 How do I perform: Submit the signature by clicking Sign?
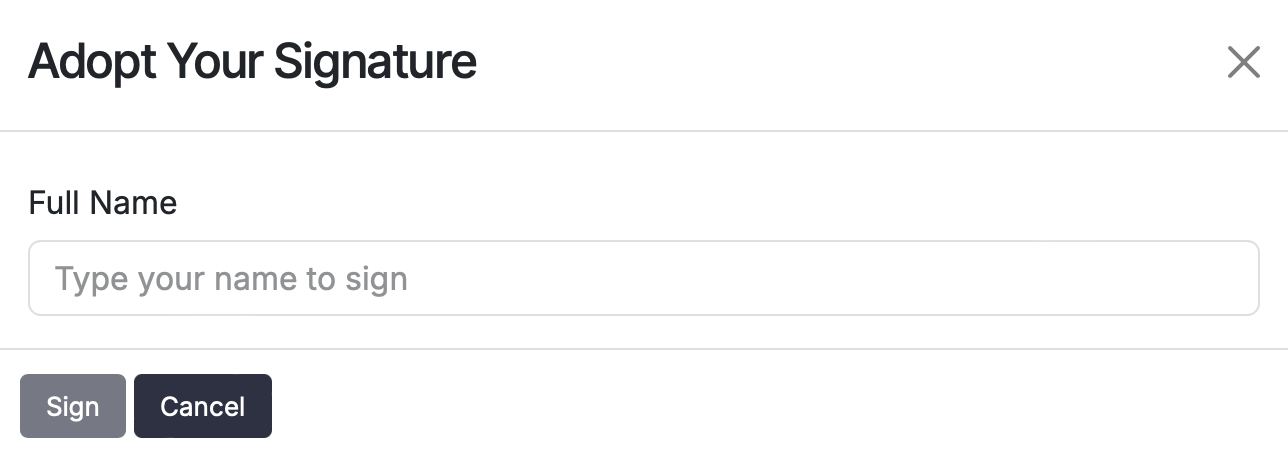click(x=73, y=406)
